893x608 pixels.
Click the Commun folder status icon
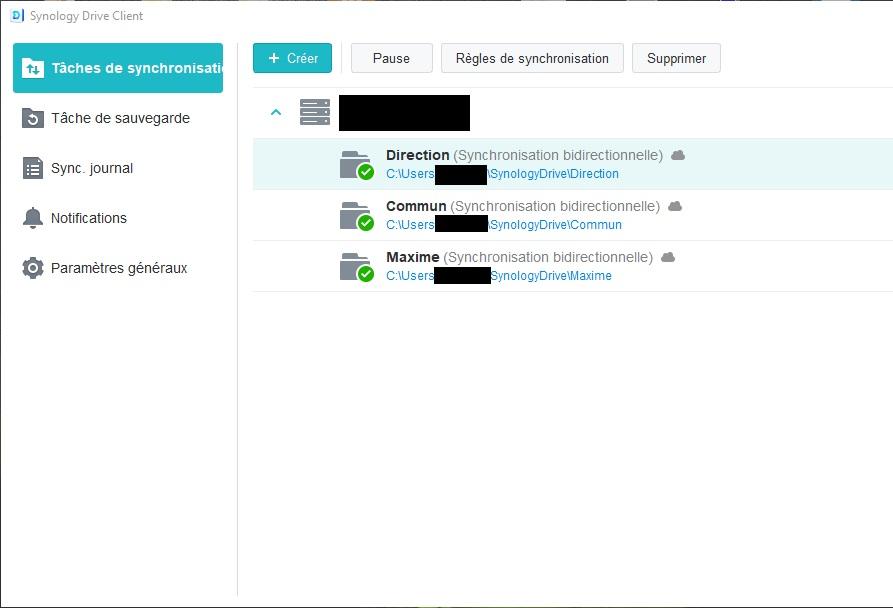pyautogui.click(x=357, y=216)
